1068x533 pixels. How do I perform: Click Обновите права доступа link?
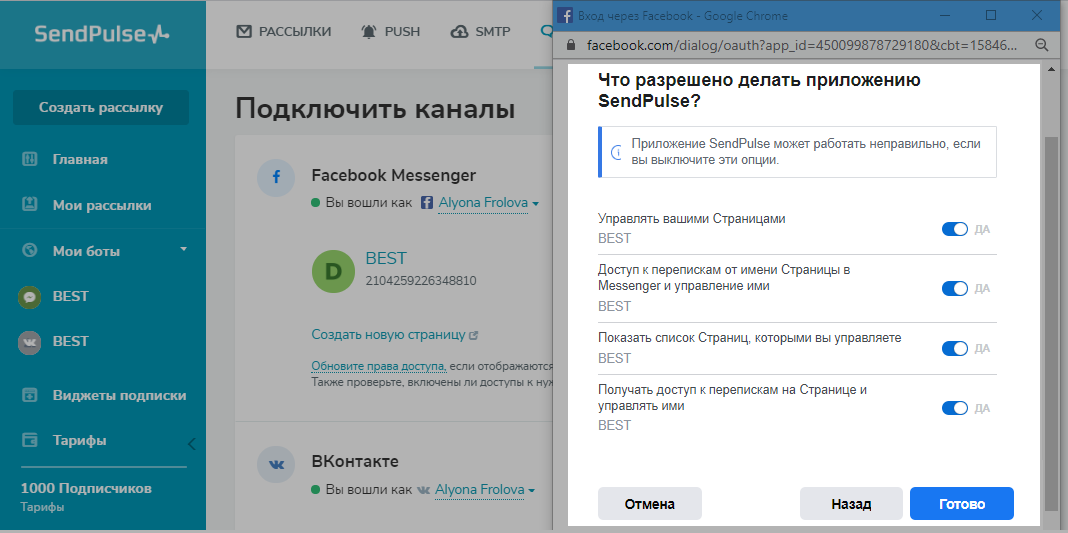(378, 366)
